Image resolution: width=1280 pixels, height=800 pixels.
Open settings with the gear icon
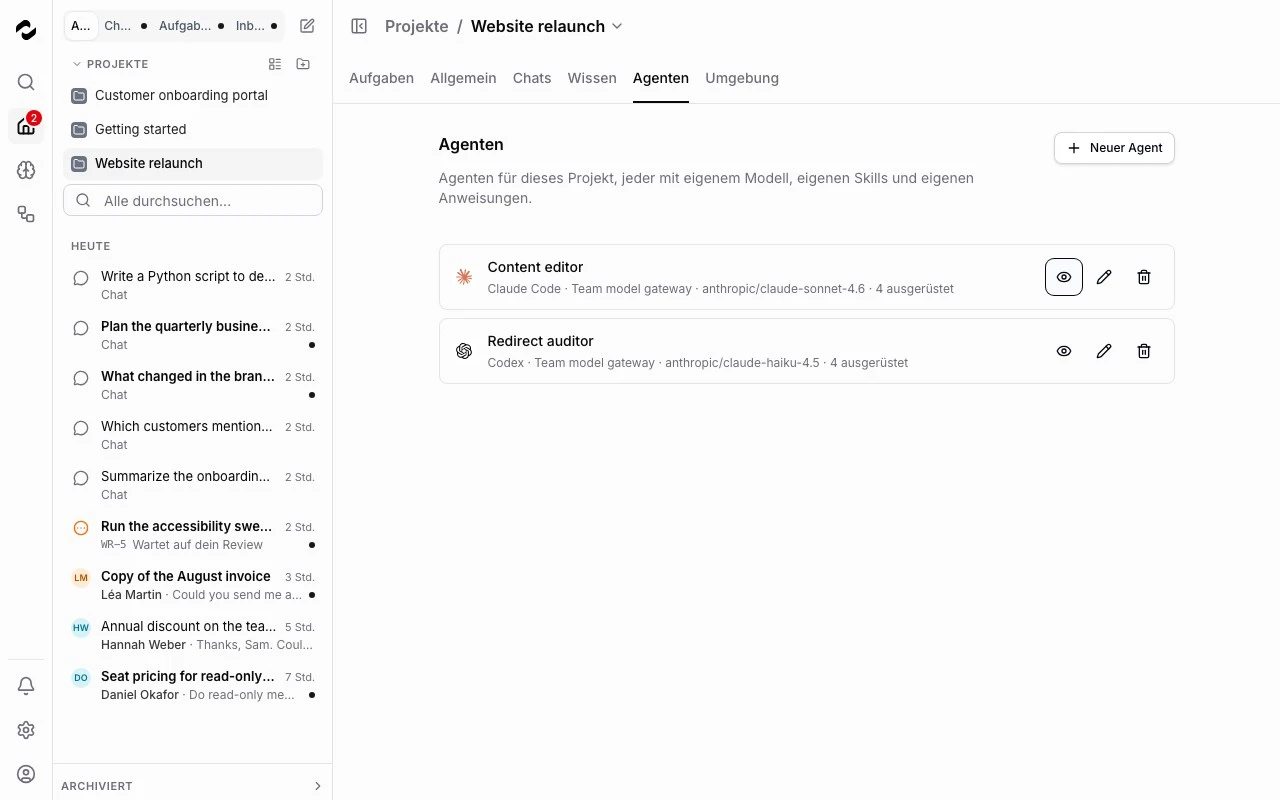(26, 730)
